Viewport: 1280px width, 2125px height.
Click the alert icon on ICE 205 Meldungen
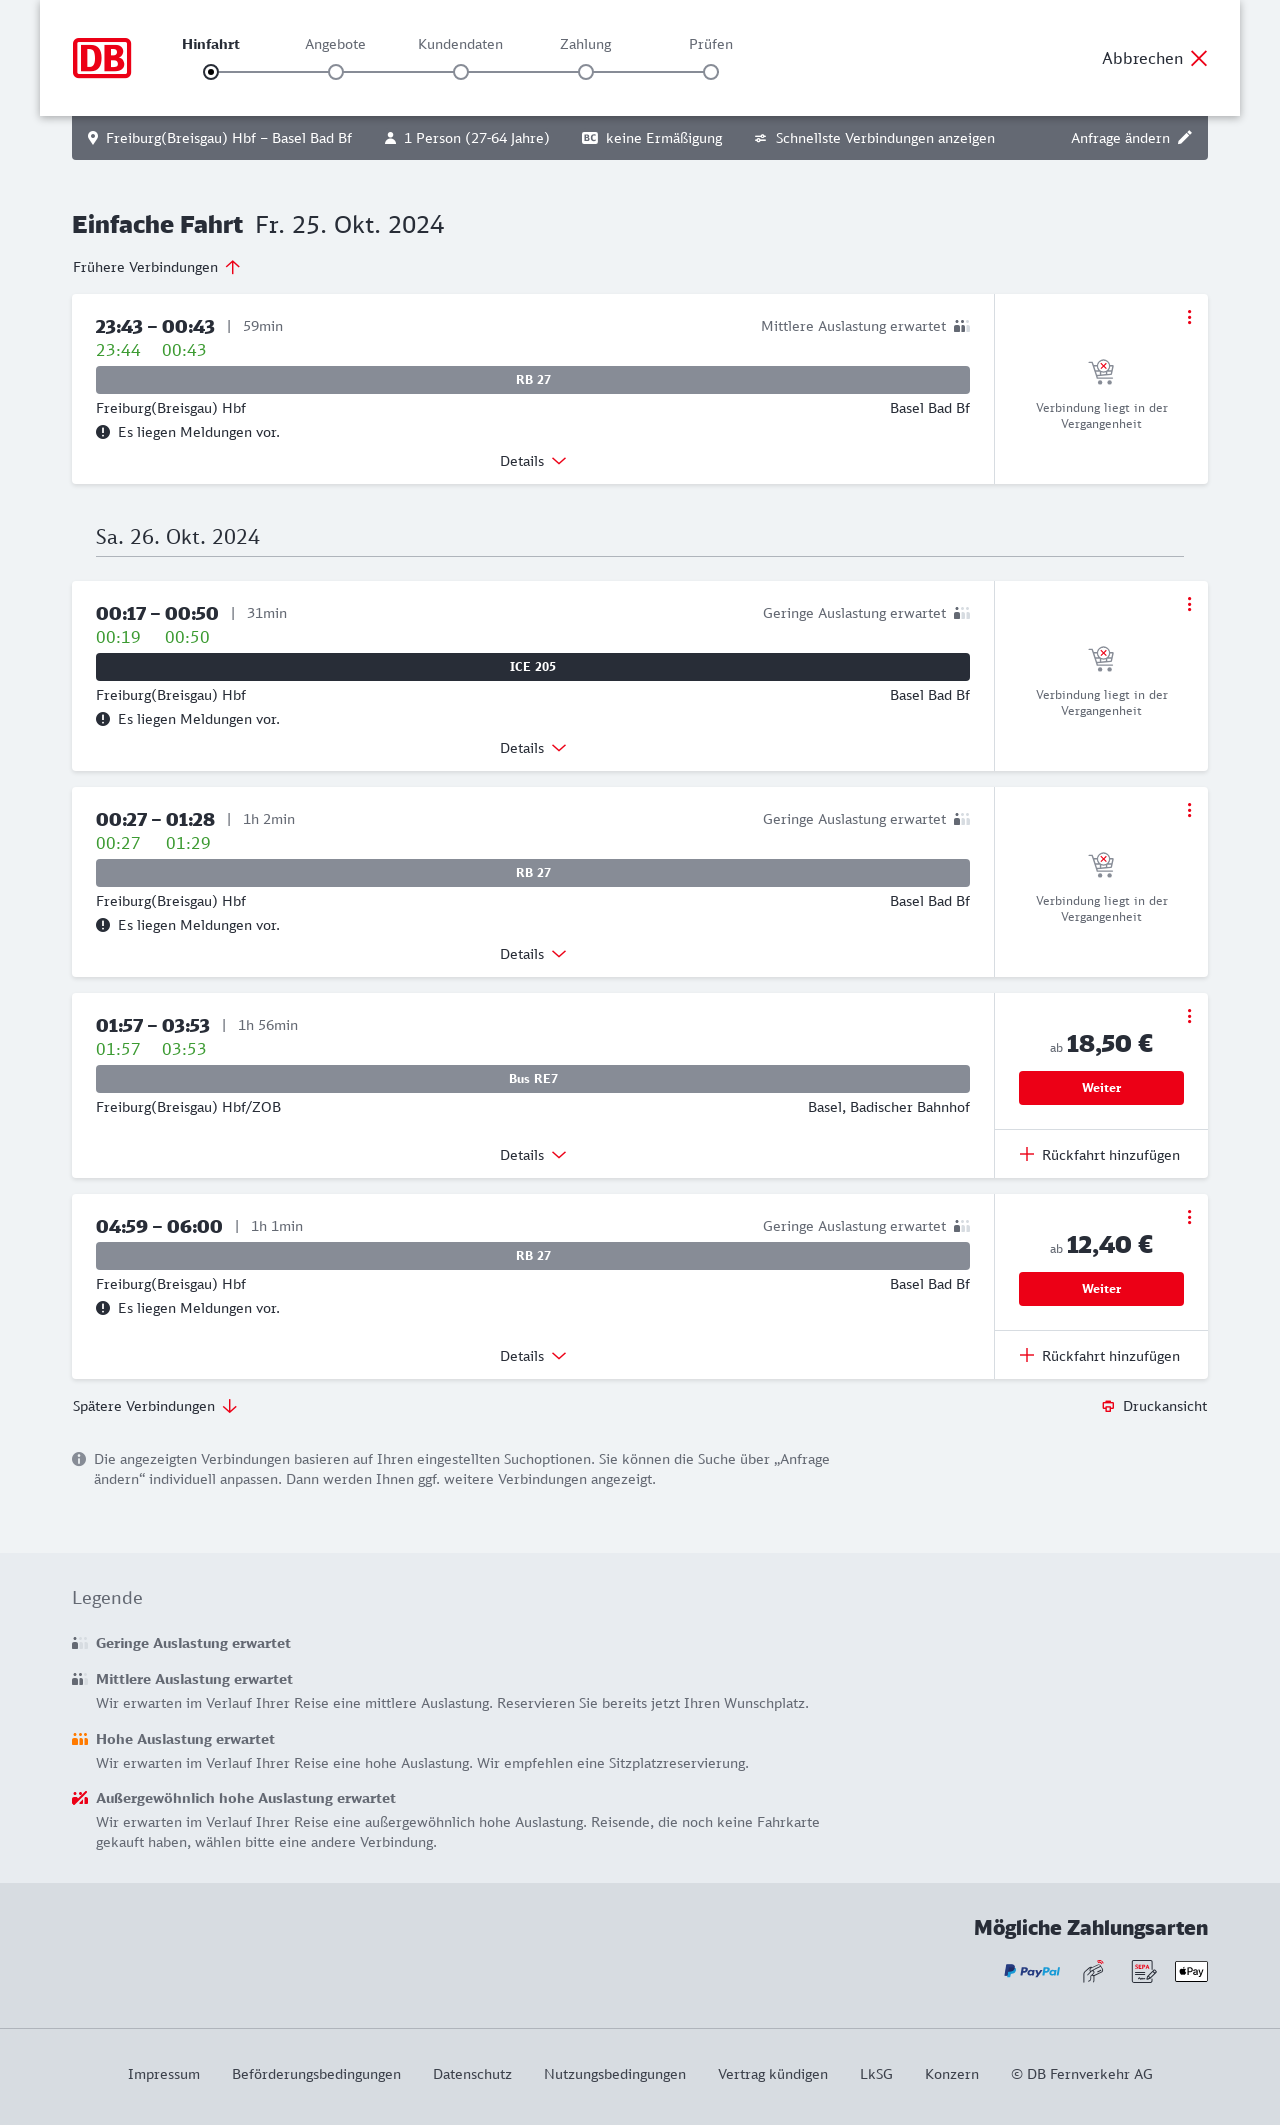tap(103, 719)
